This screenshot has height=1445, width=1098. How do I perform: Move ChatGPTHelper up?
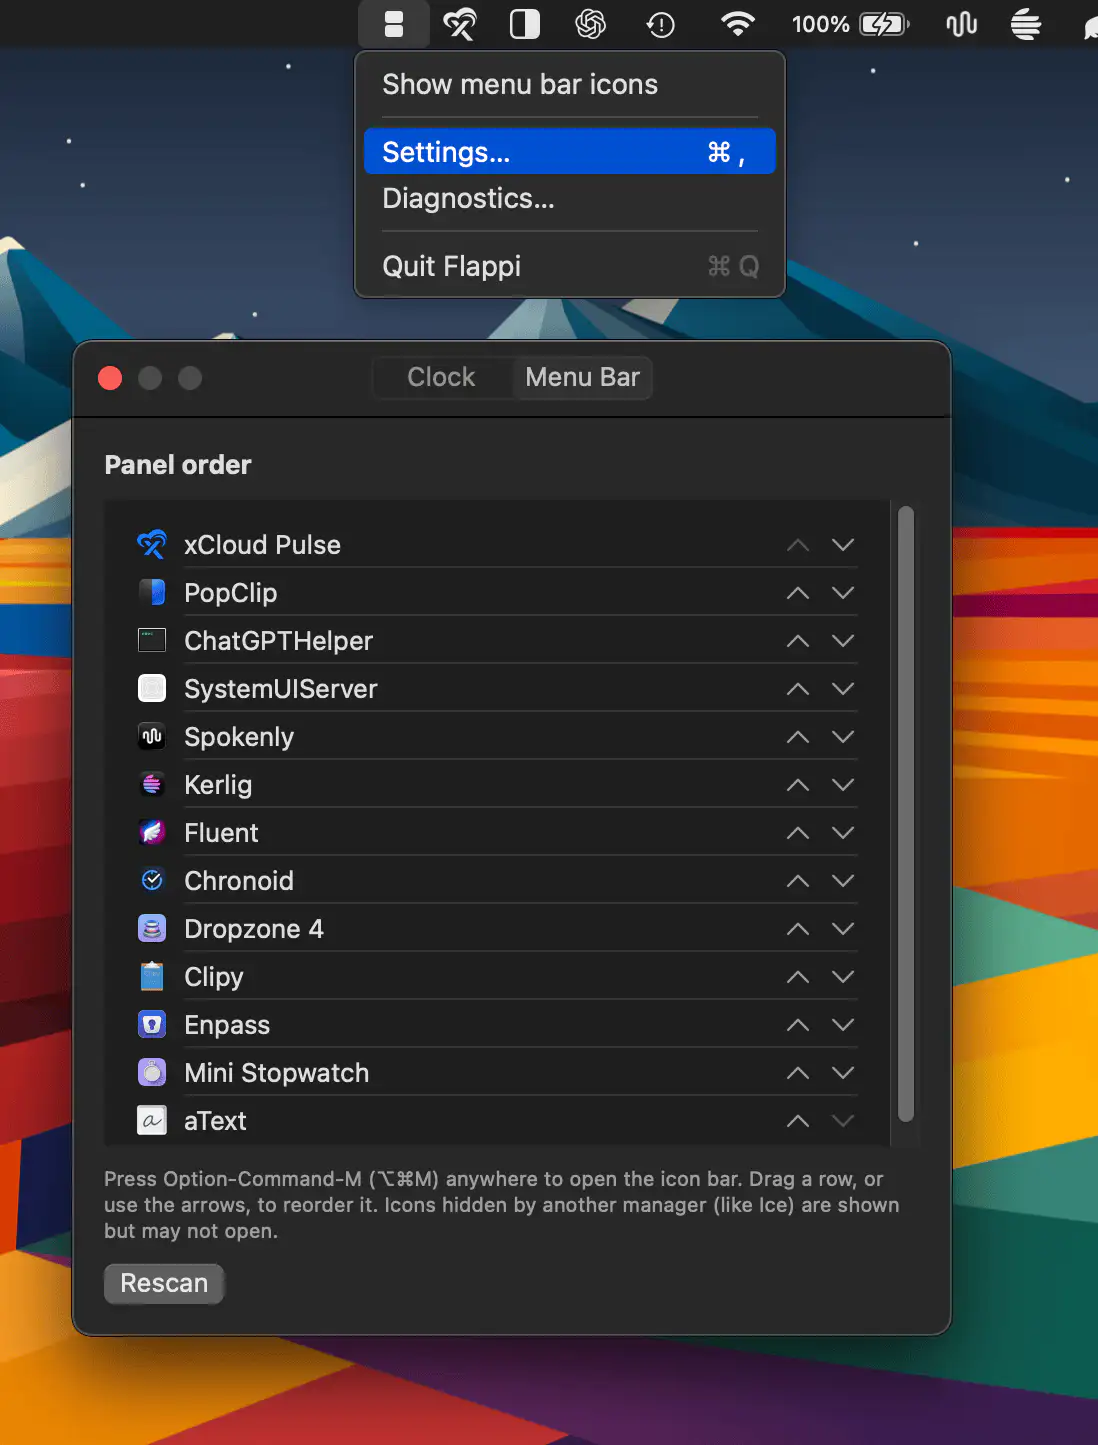click(x=798, y=641)
